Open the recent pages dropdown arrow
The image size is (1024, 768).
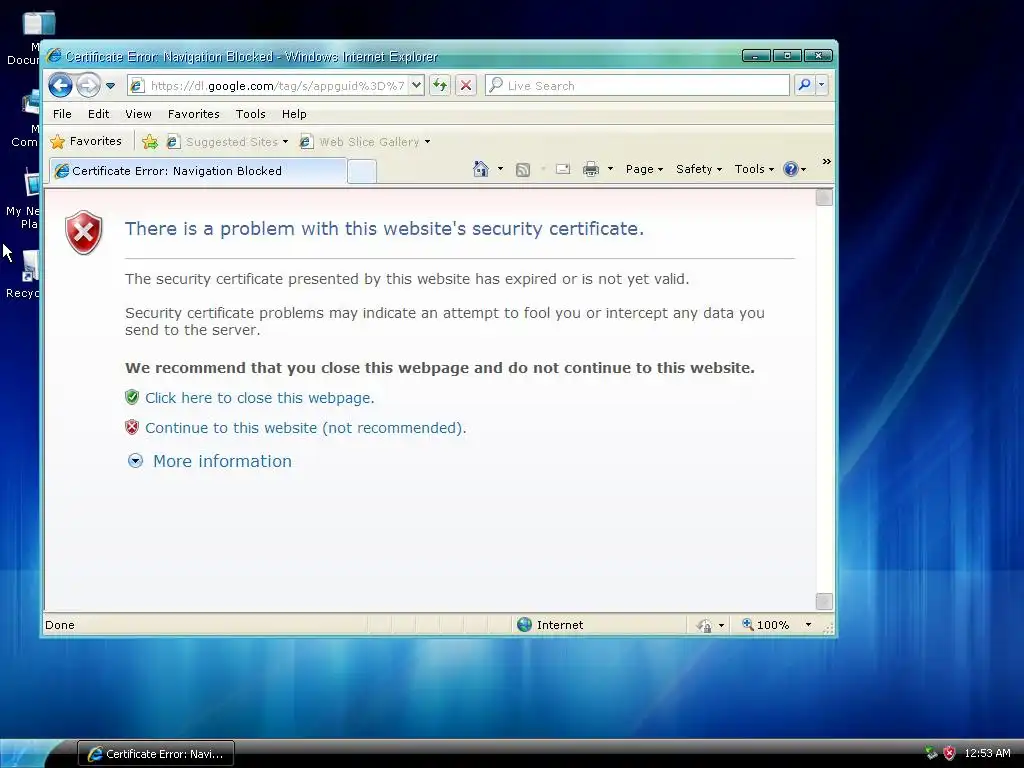(x=110, y=86)
